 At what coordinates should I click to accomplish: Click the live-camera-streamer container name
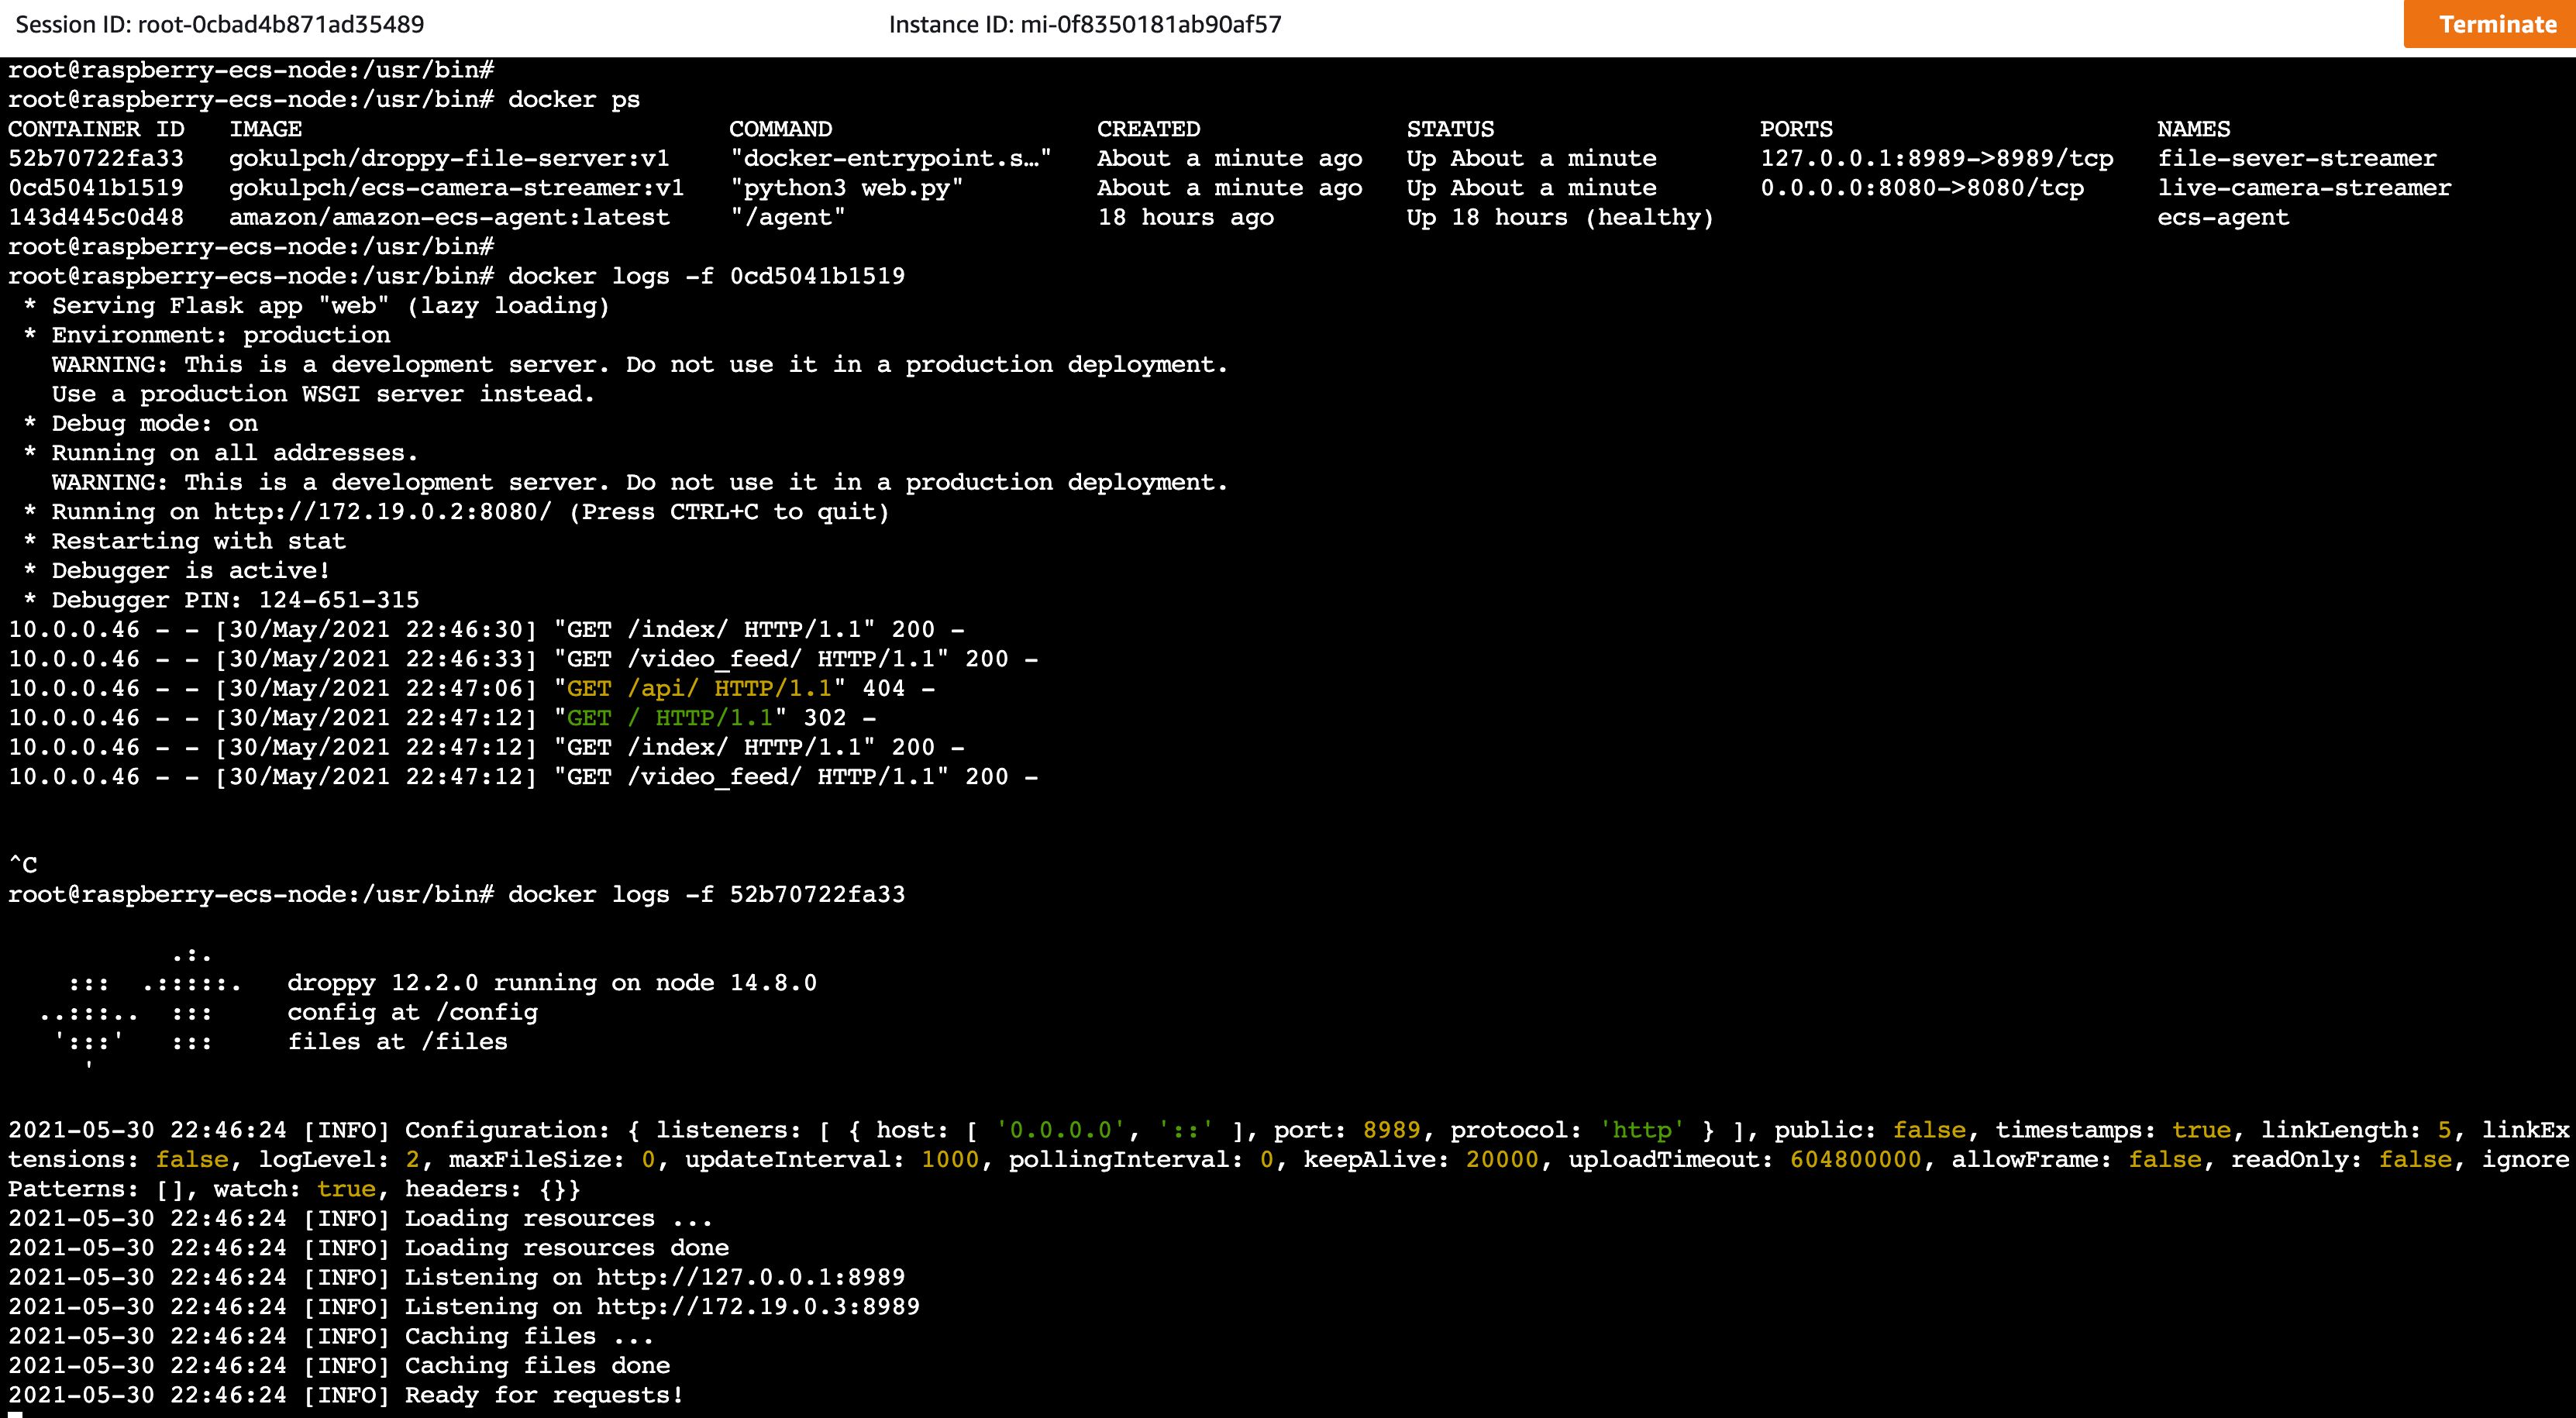click(x=2304, y=188)
